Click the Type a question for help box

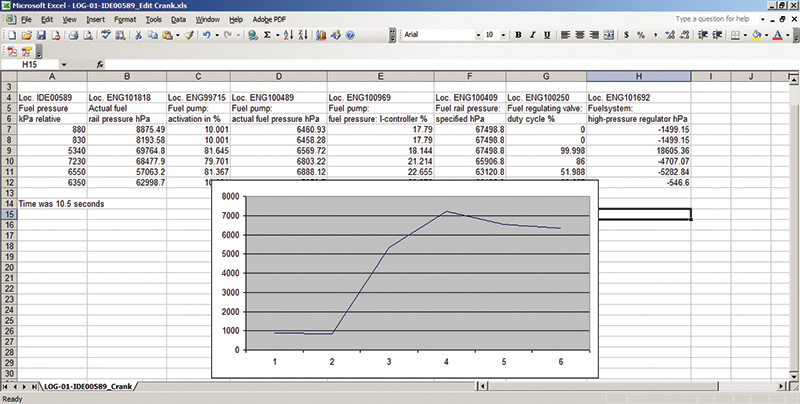tap(716, 19)
